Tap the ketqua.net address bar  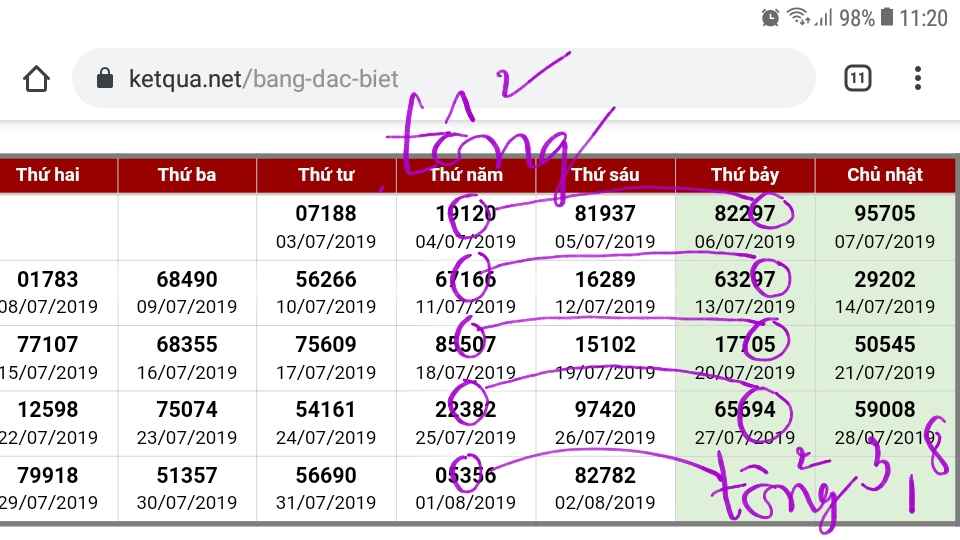coord(440,78)
